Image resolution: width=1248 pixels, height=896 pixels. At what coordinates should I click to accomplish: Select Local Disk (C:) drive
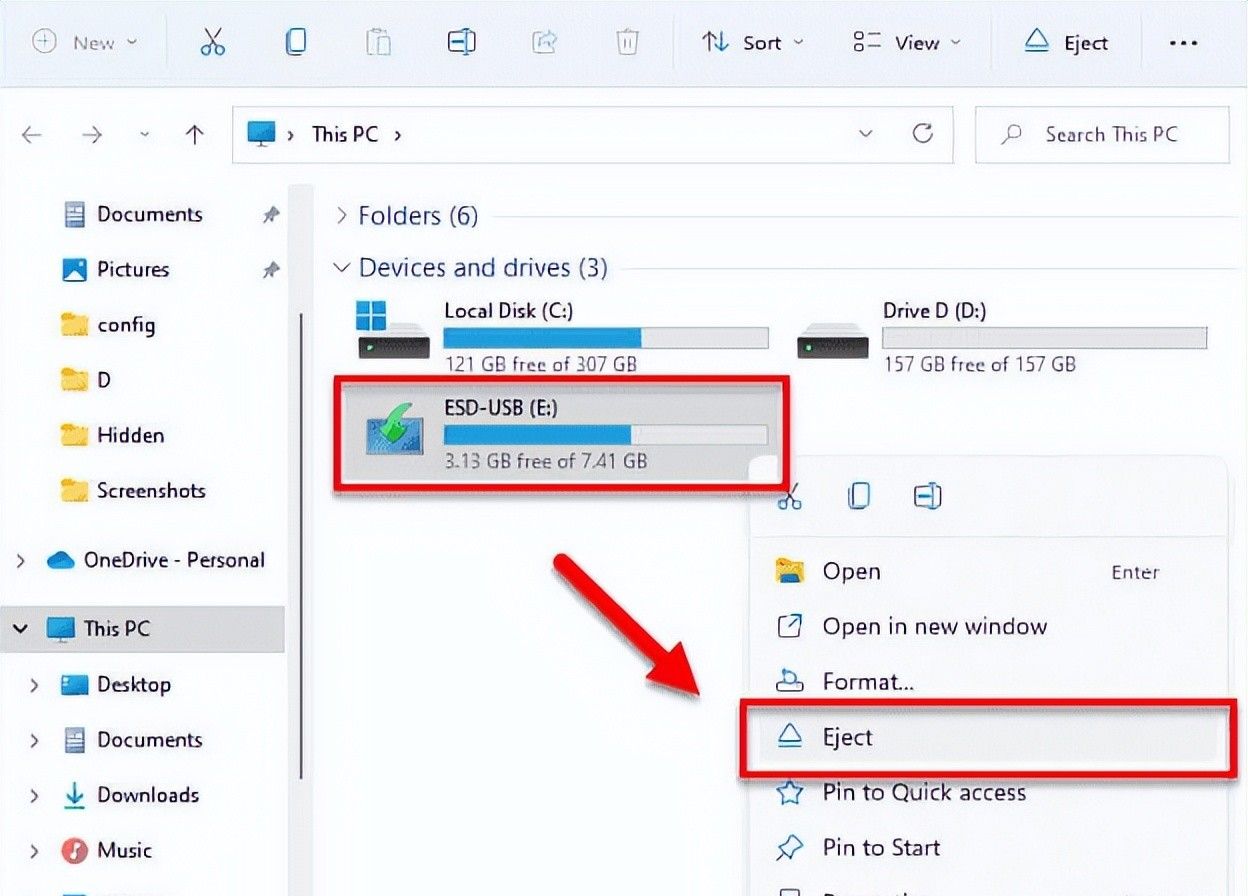click(x=562, y=337)
